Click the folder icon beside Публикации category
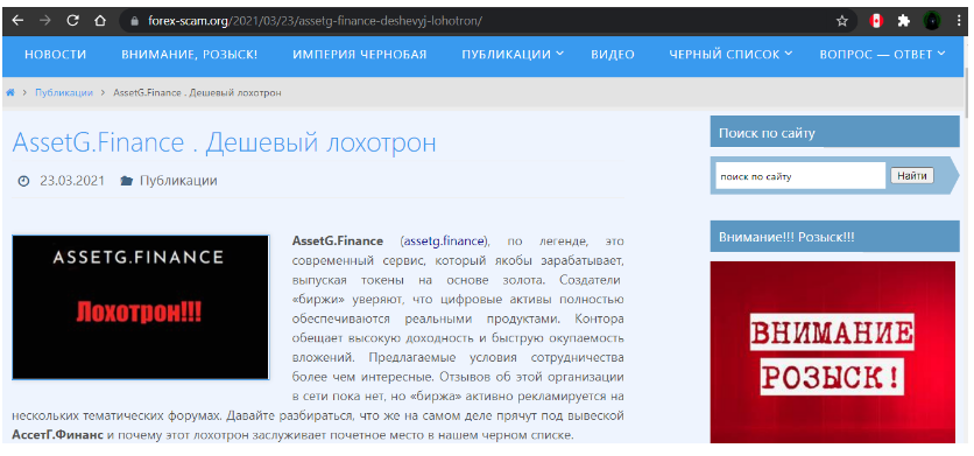Image resolution: width=974 pixels, height=456 pixels. [x=126, y=181]
